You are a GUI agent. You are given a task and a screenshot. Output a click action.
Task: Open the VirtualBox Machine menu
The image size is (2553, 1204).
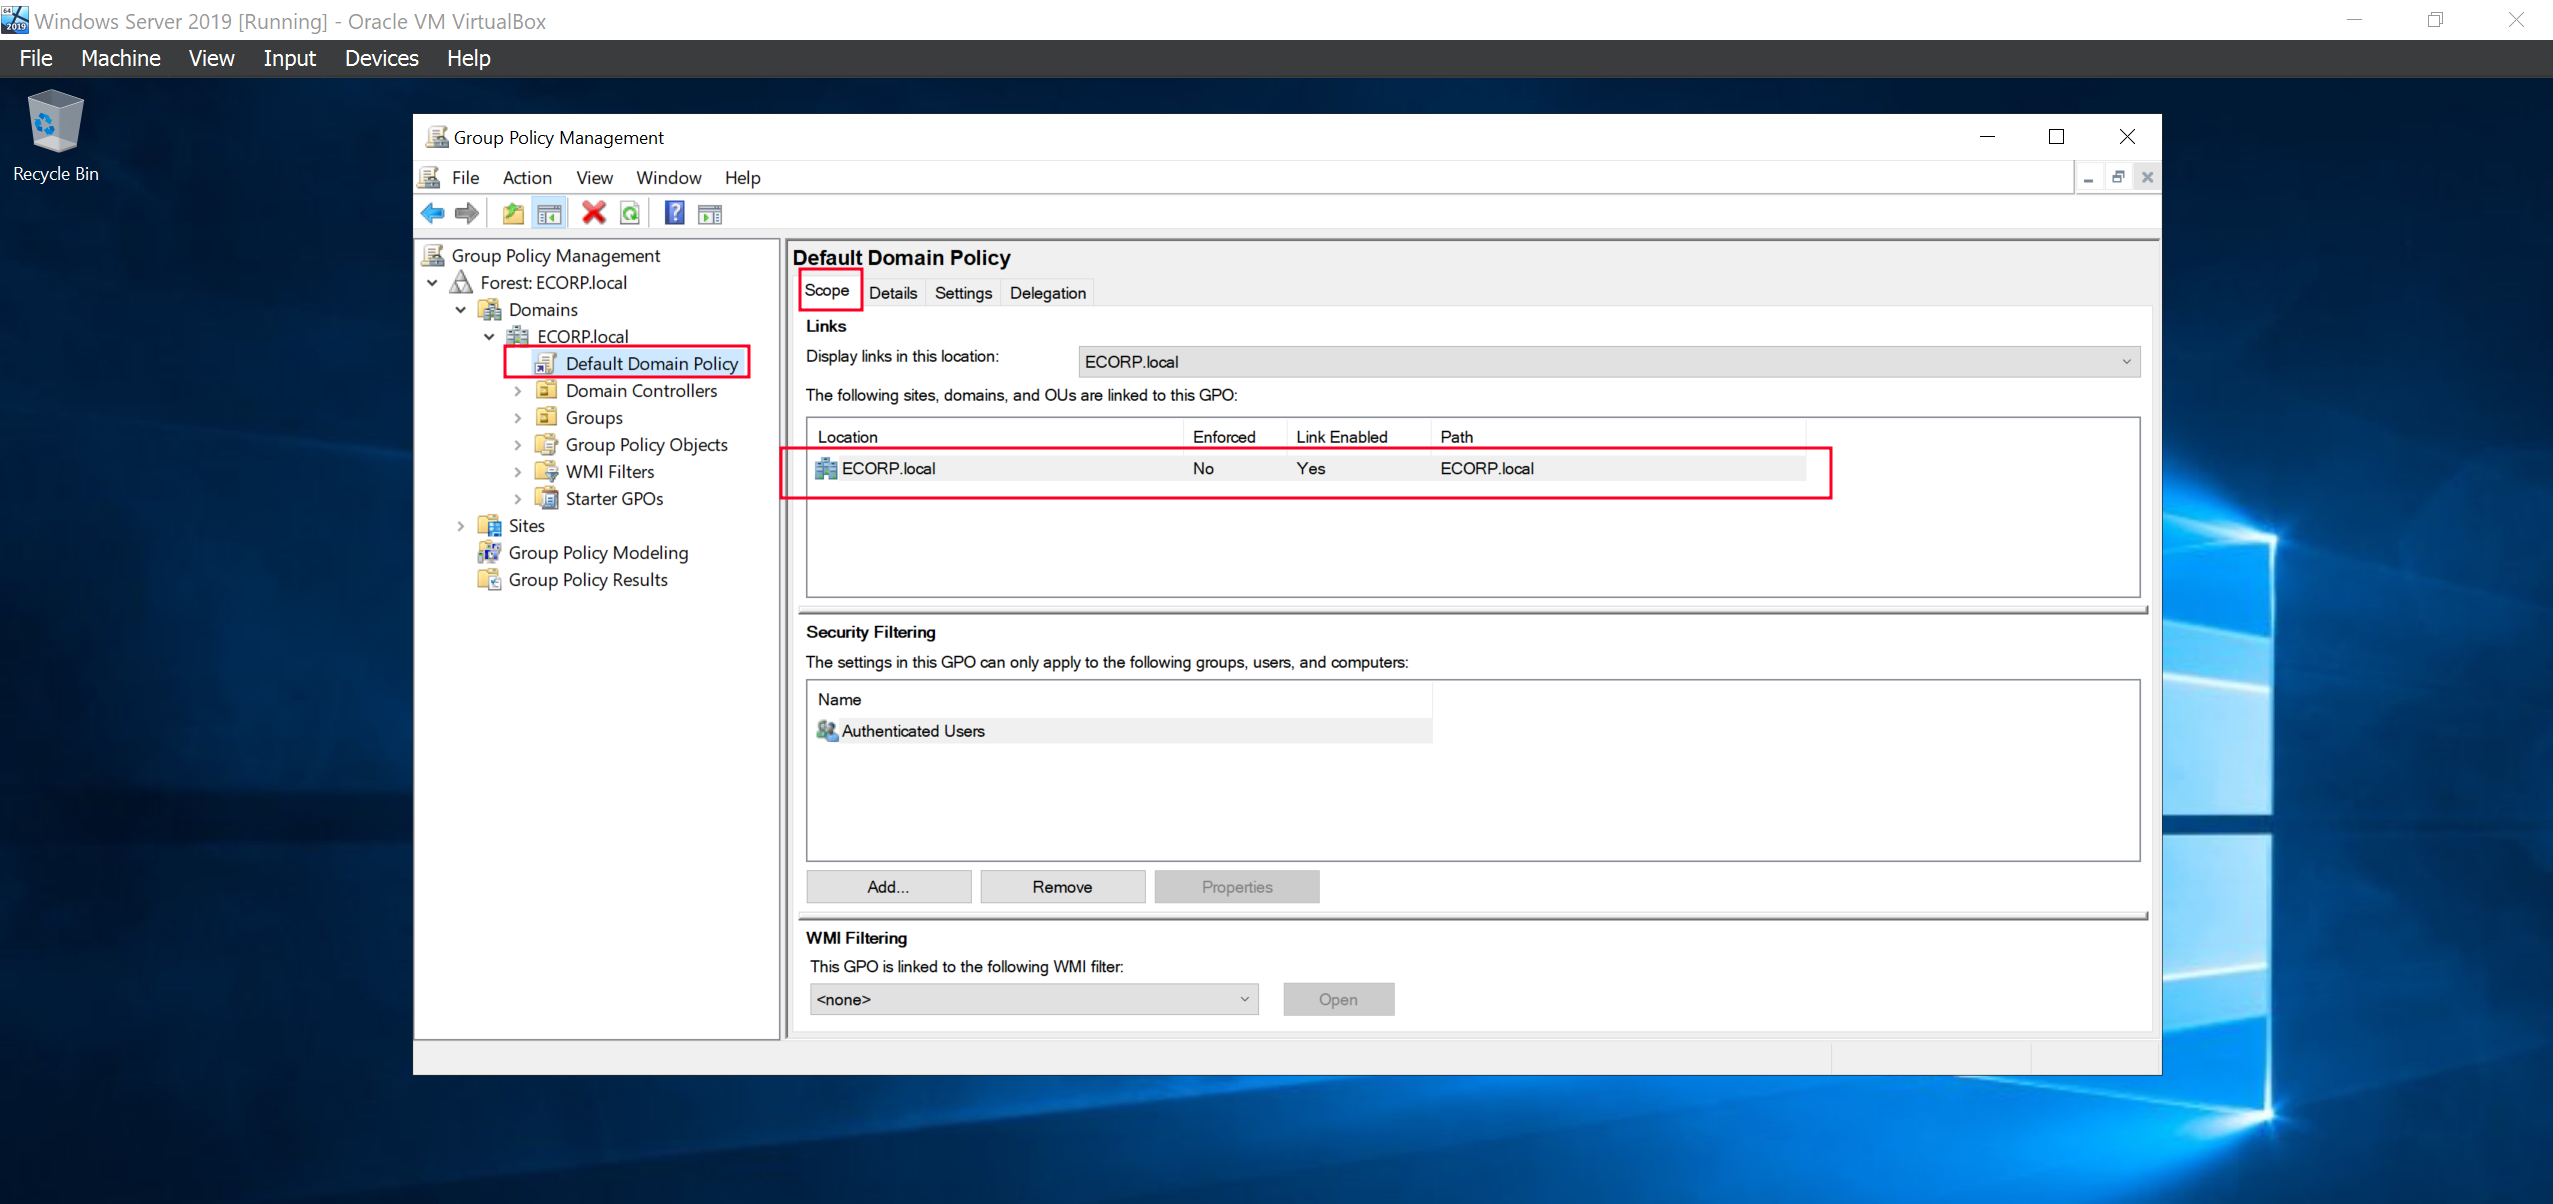[120, 58]
